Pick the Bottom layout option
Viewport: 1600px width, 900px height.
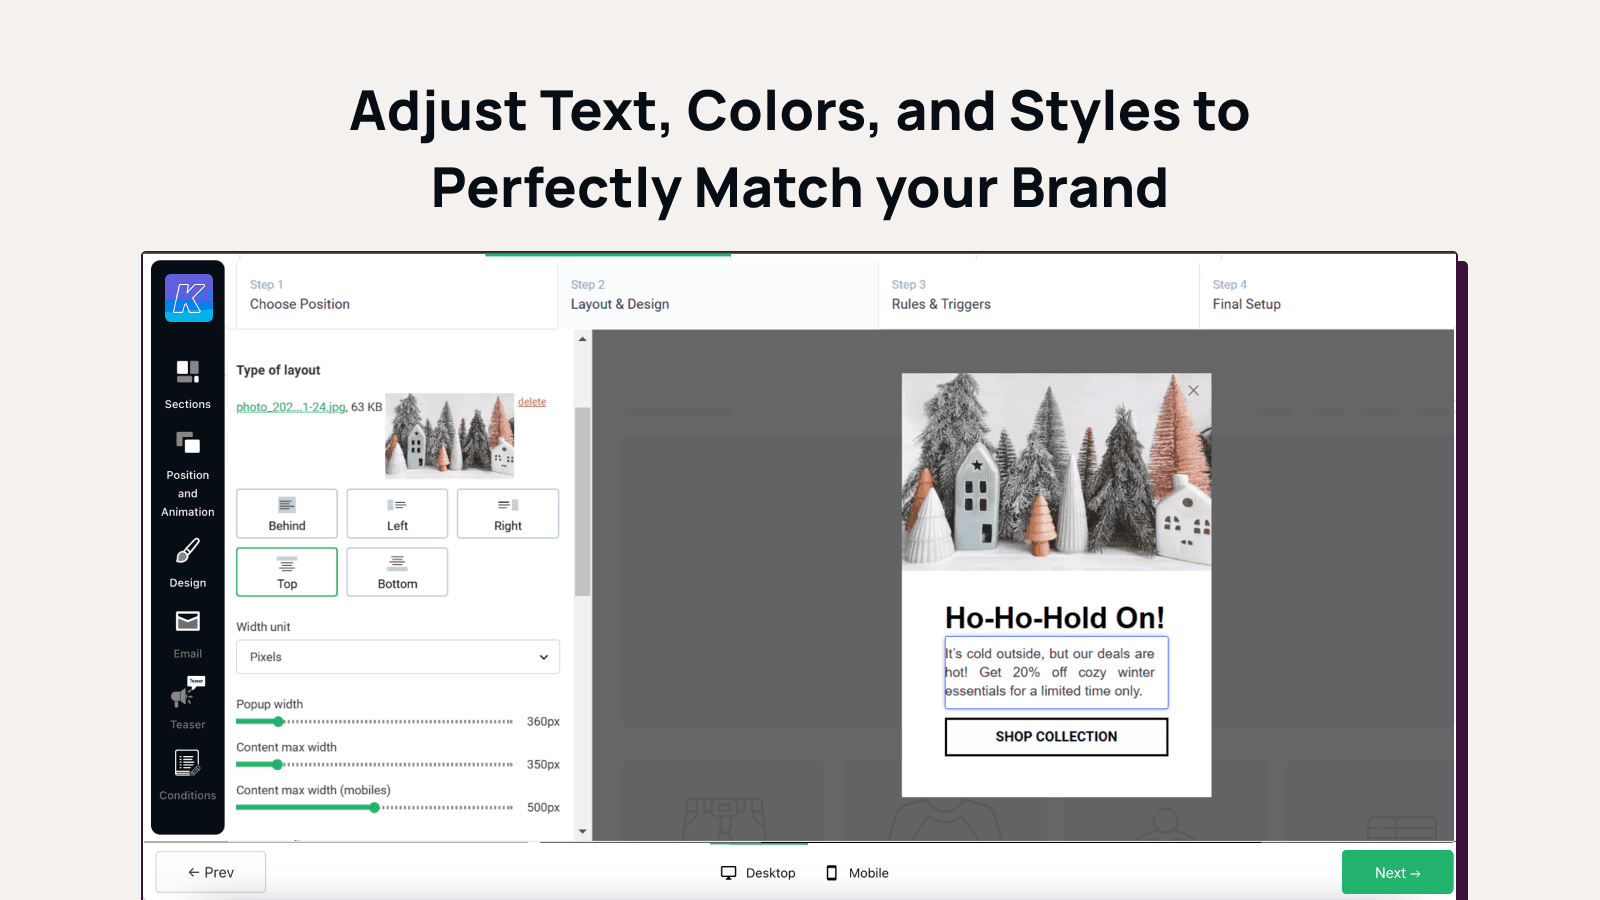point(397,572)
